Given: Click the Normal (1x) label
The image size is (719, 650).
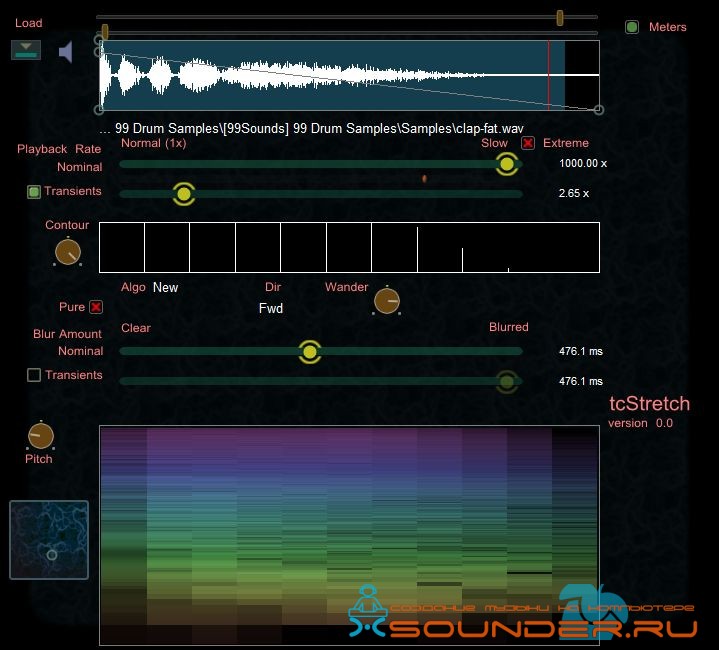Looking at the screenshot, I should click(154, 143).
